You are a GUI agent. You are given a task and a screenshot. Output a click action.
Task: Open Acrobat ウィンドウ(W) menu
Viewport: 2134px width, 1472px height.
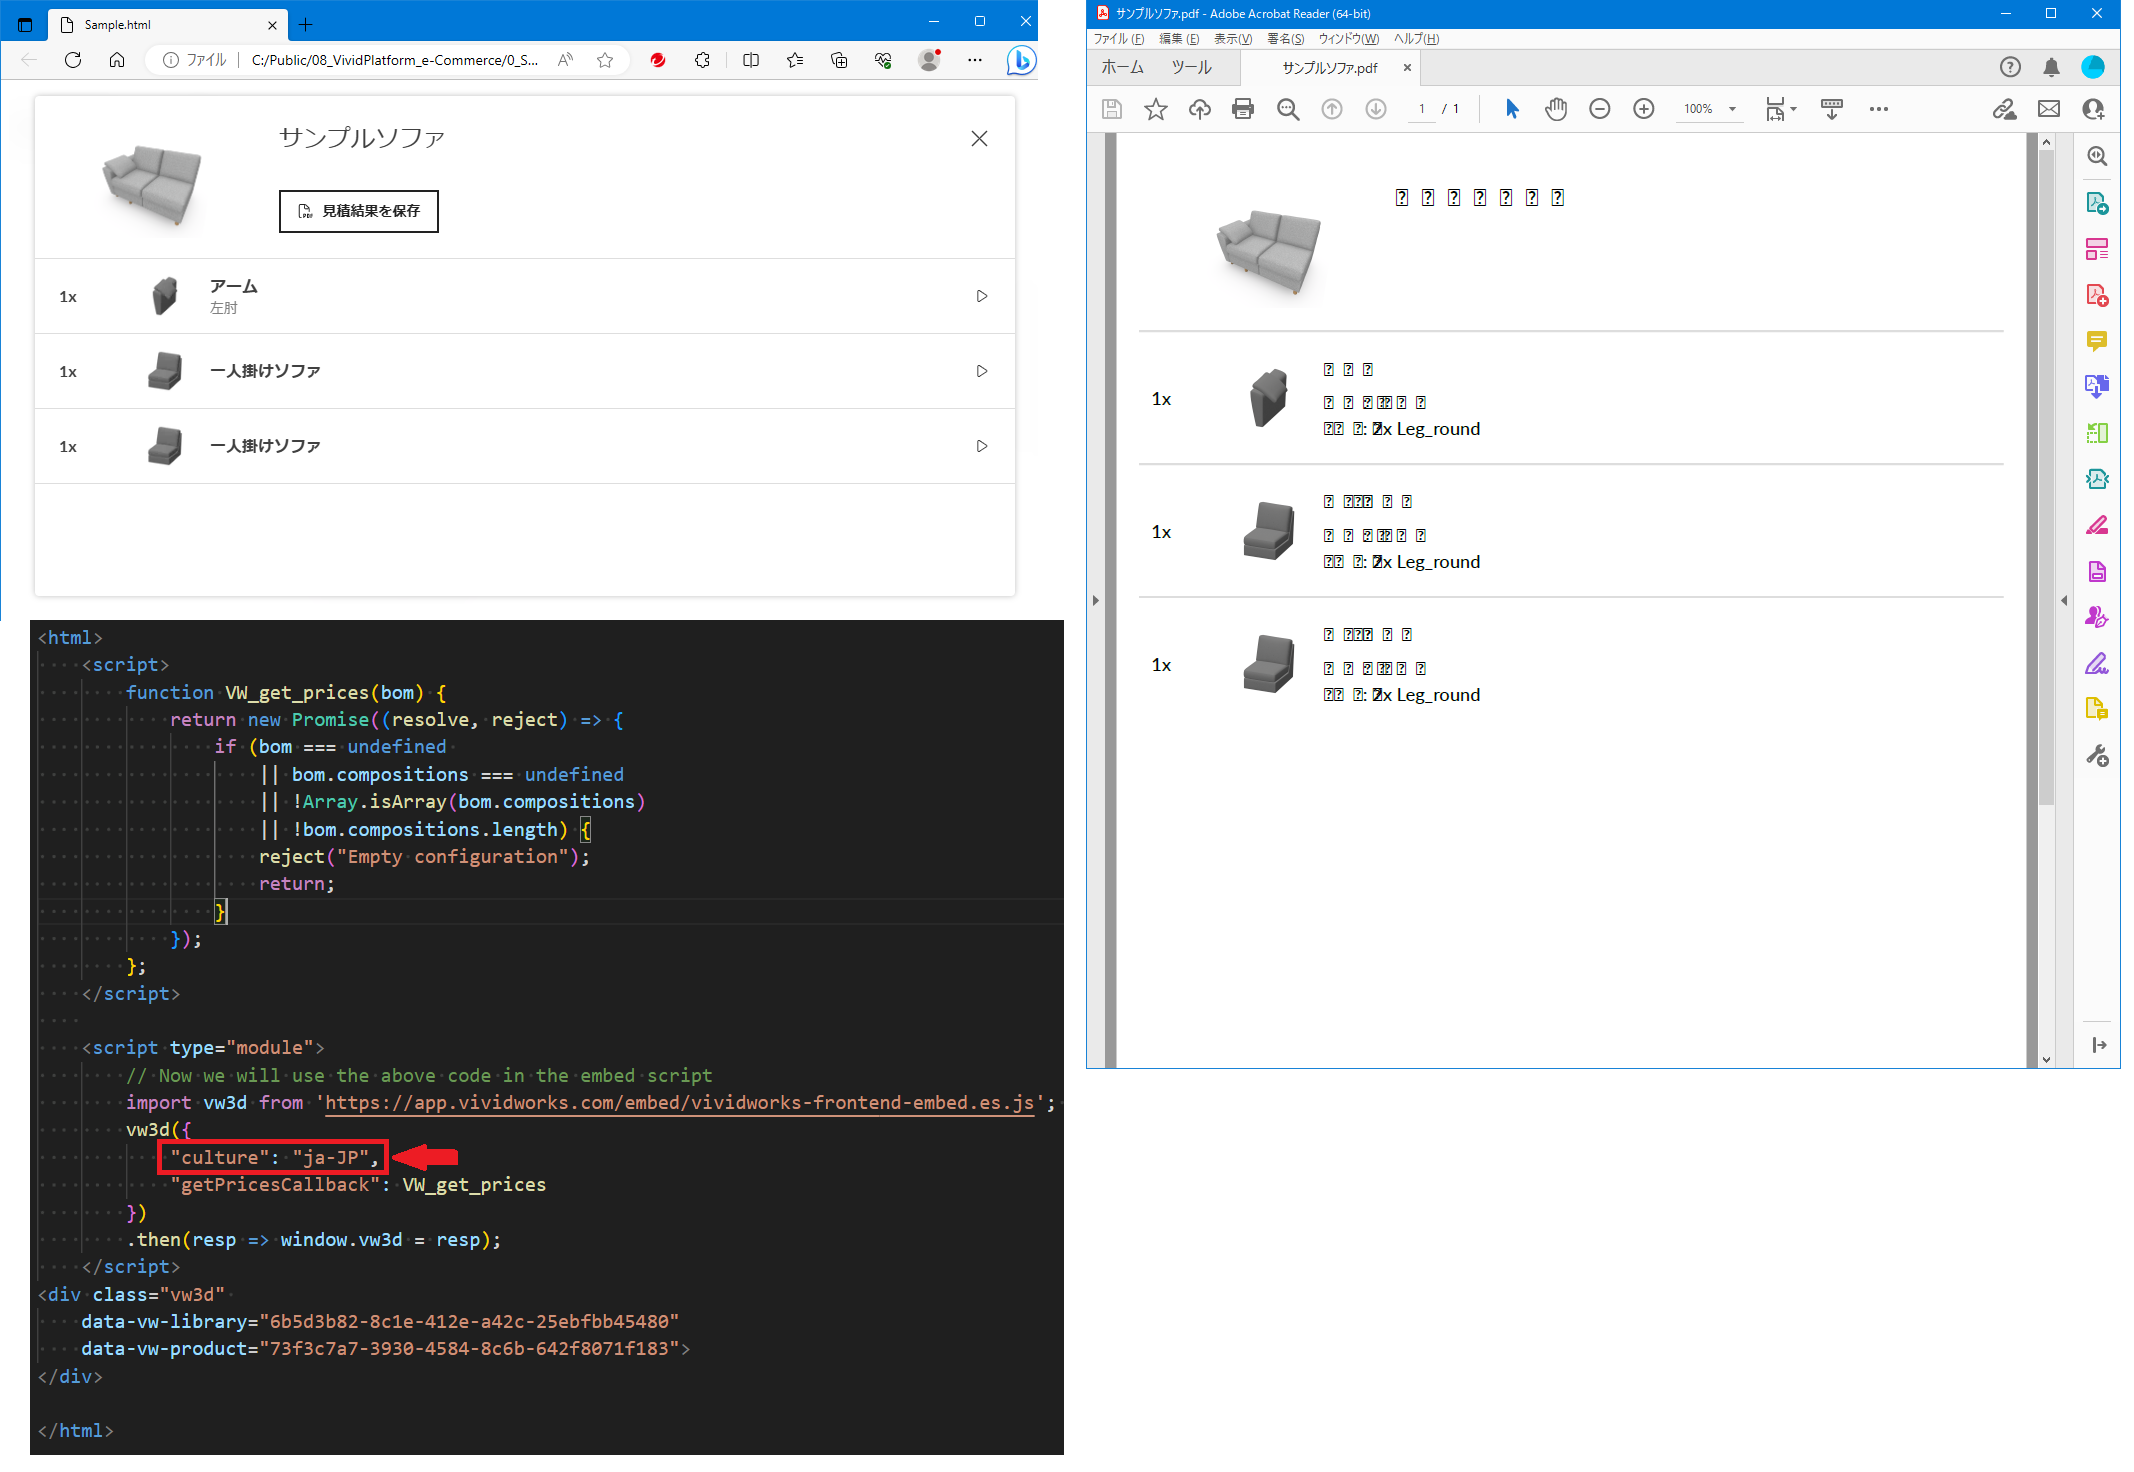[1348, 39]
